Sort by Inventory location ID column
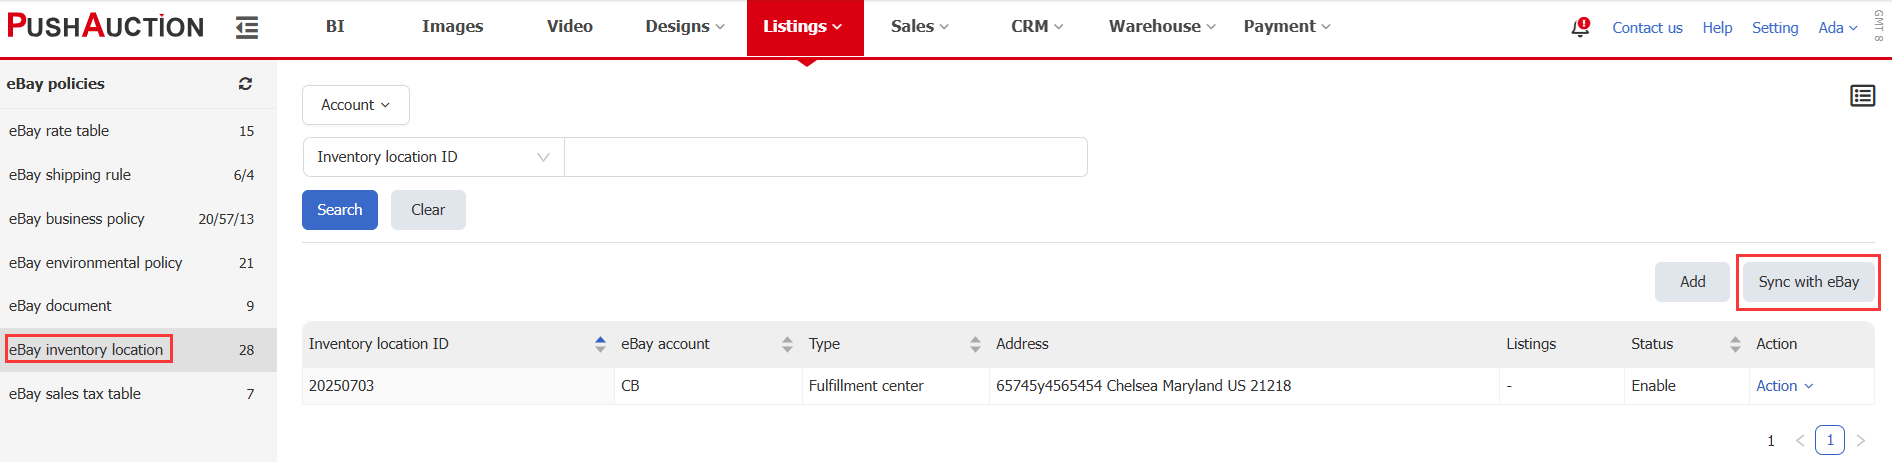Viewport: 1892px width, 462px height. click(600, 344)
